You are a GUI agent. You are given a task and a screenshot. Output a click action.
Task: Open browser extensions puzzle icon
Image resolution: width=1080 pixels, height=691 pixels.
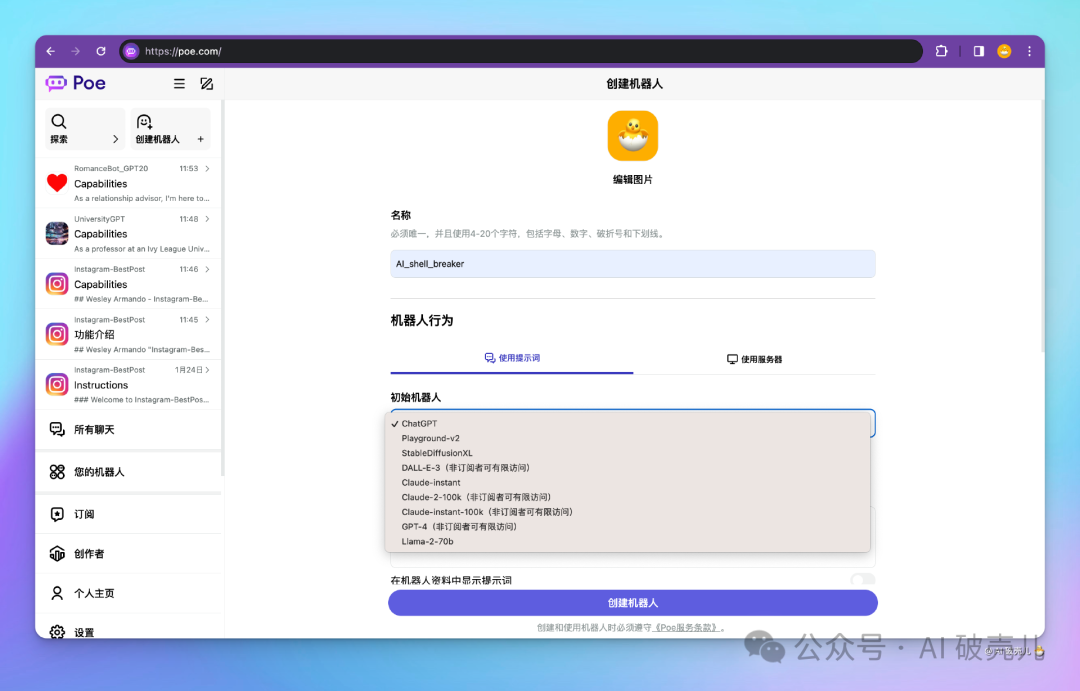tap(941, 51)
